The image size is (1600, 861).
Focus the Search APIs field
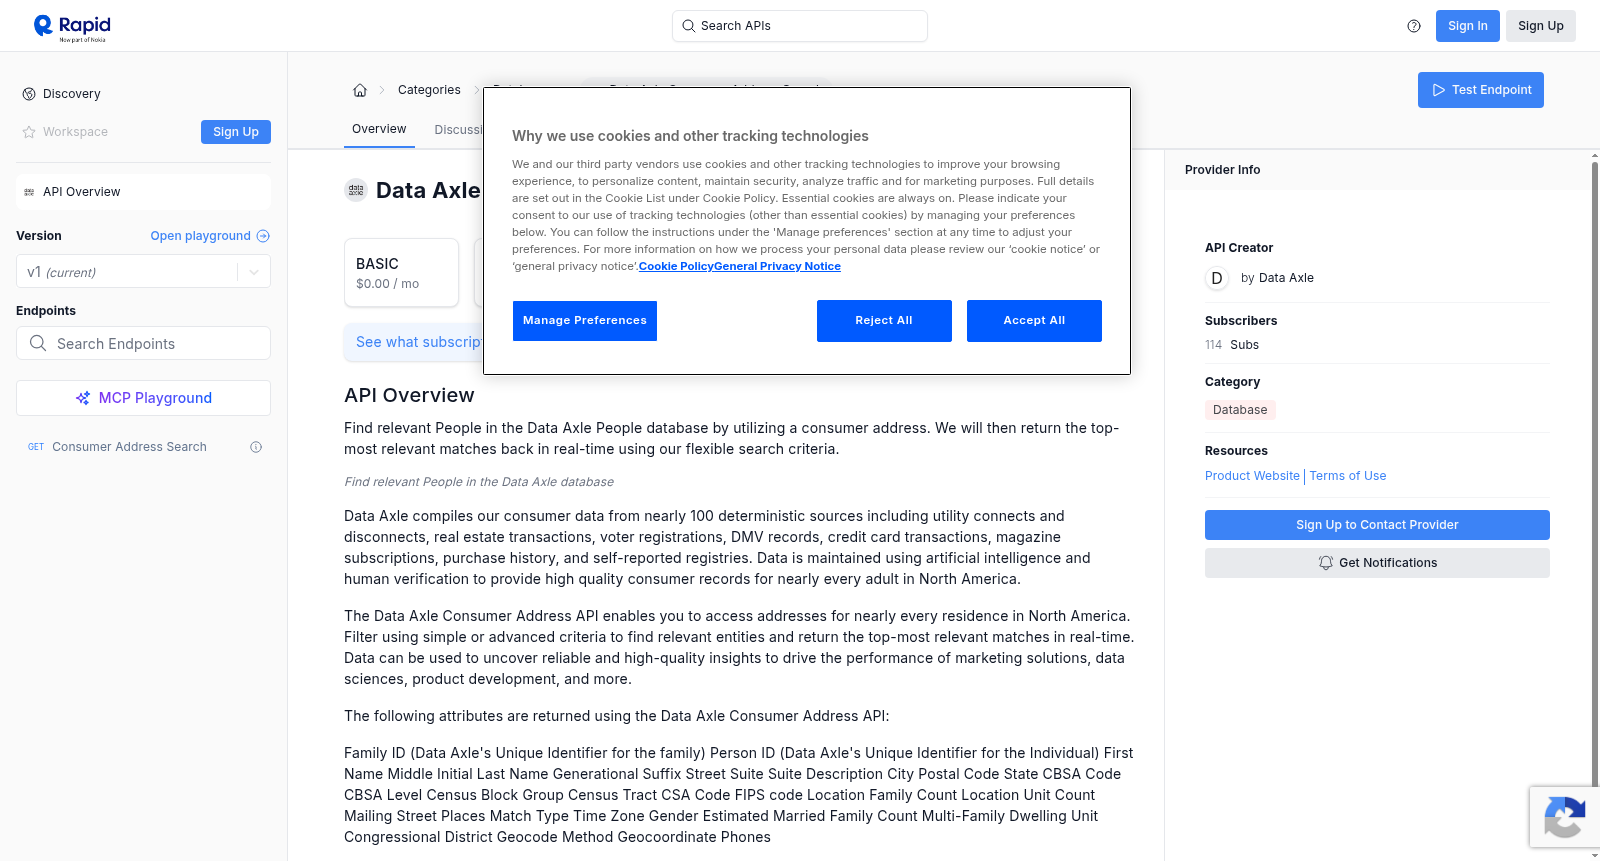(800, 26)
